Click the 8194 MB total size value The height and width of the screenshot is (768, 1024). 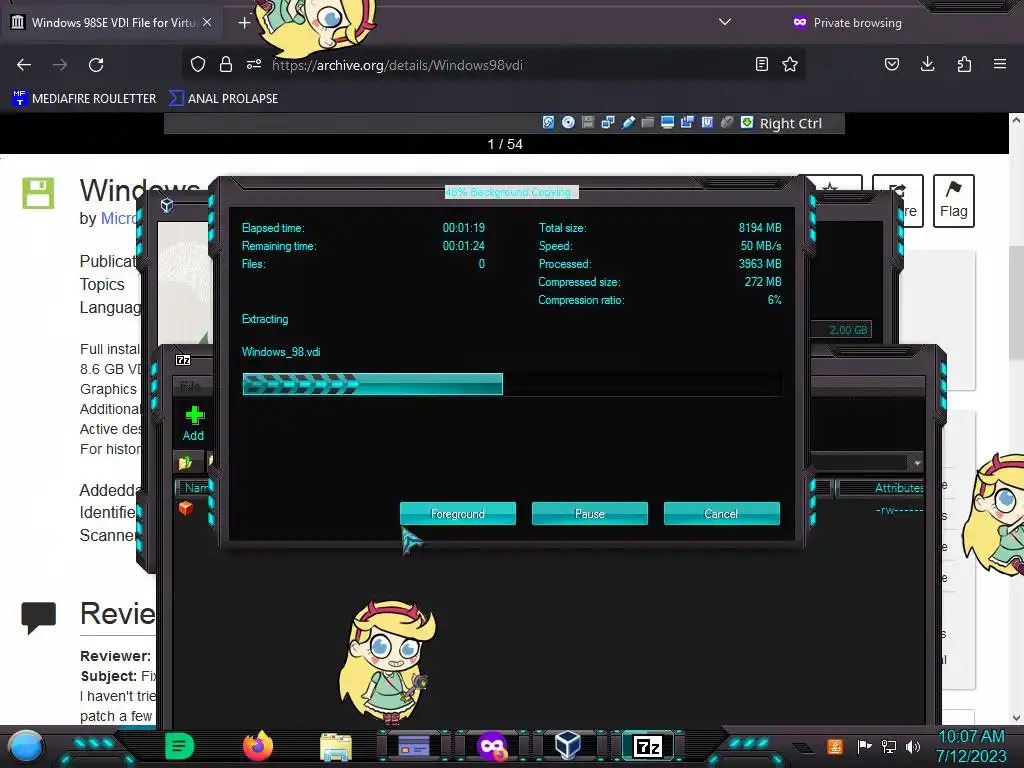point(760,227)
